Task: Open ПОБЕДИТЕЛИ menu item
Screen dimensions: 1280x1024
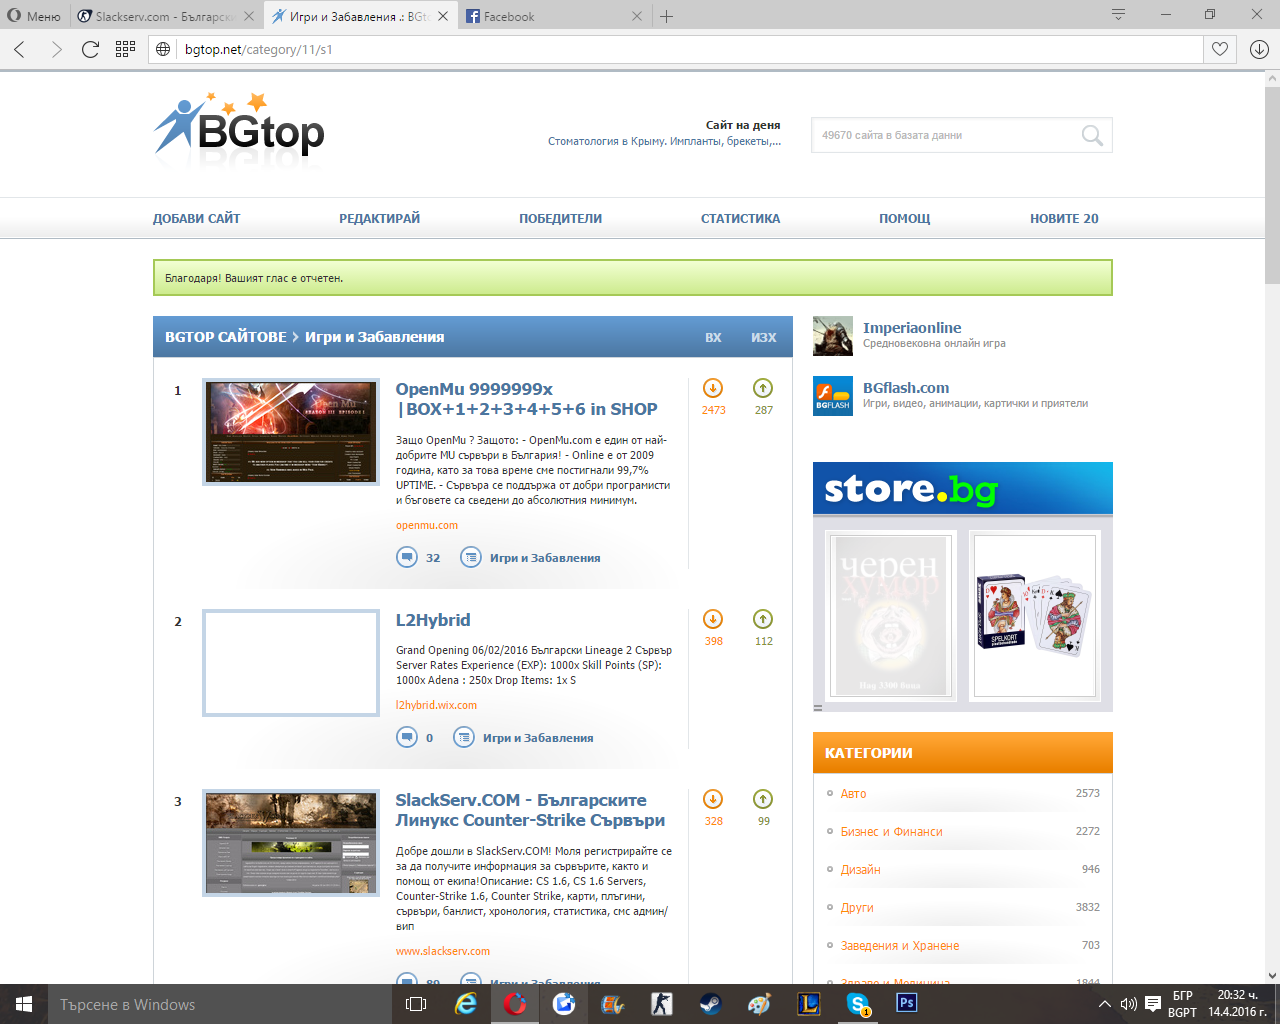Action: pos(560,218)
